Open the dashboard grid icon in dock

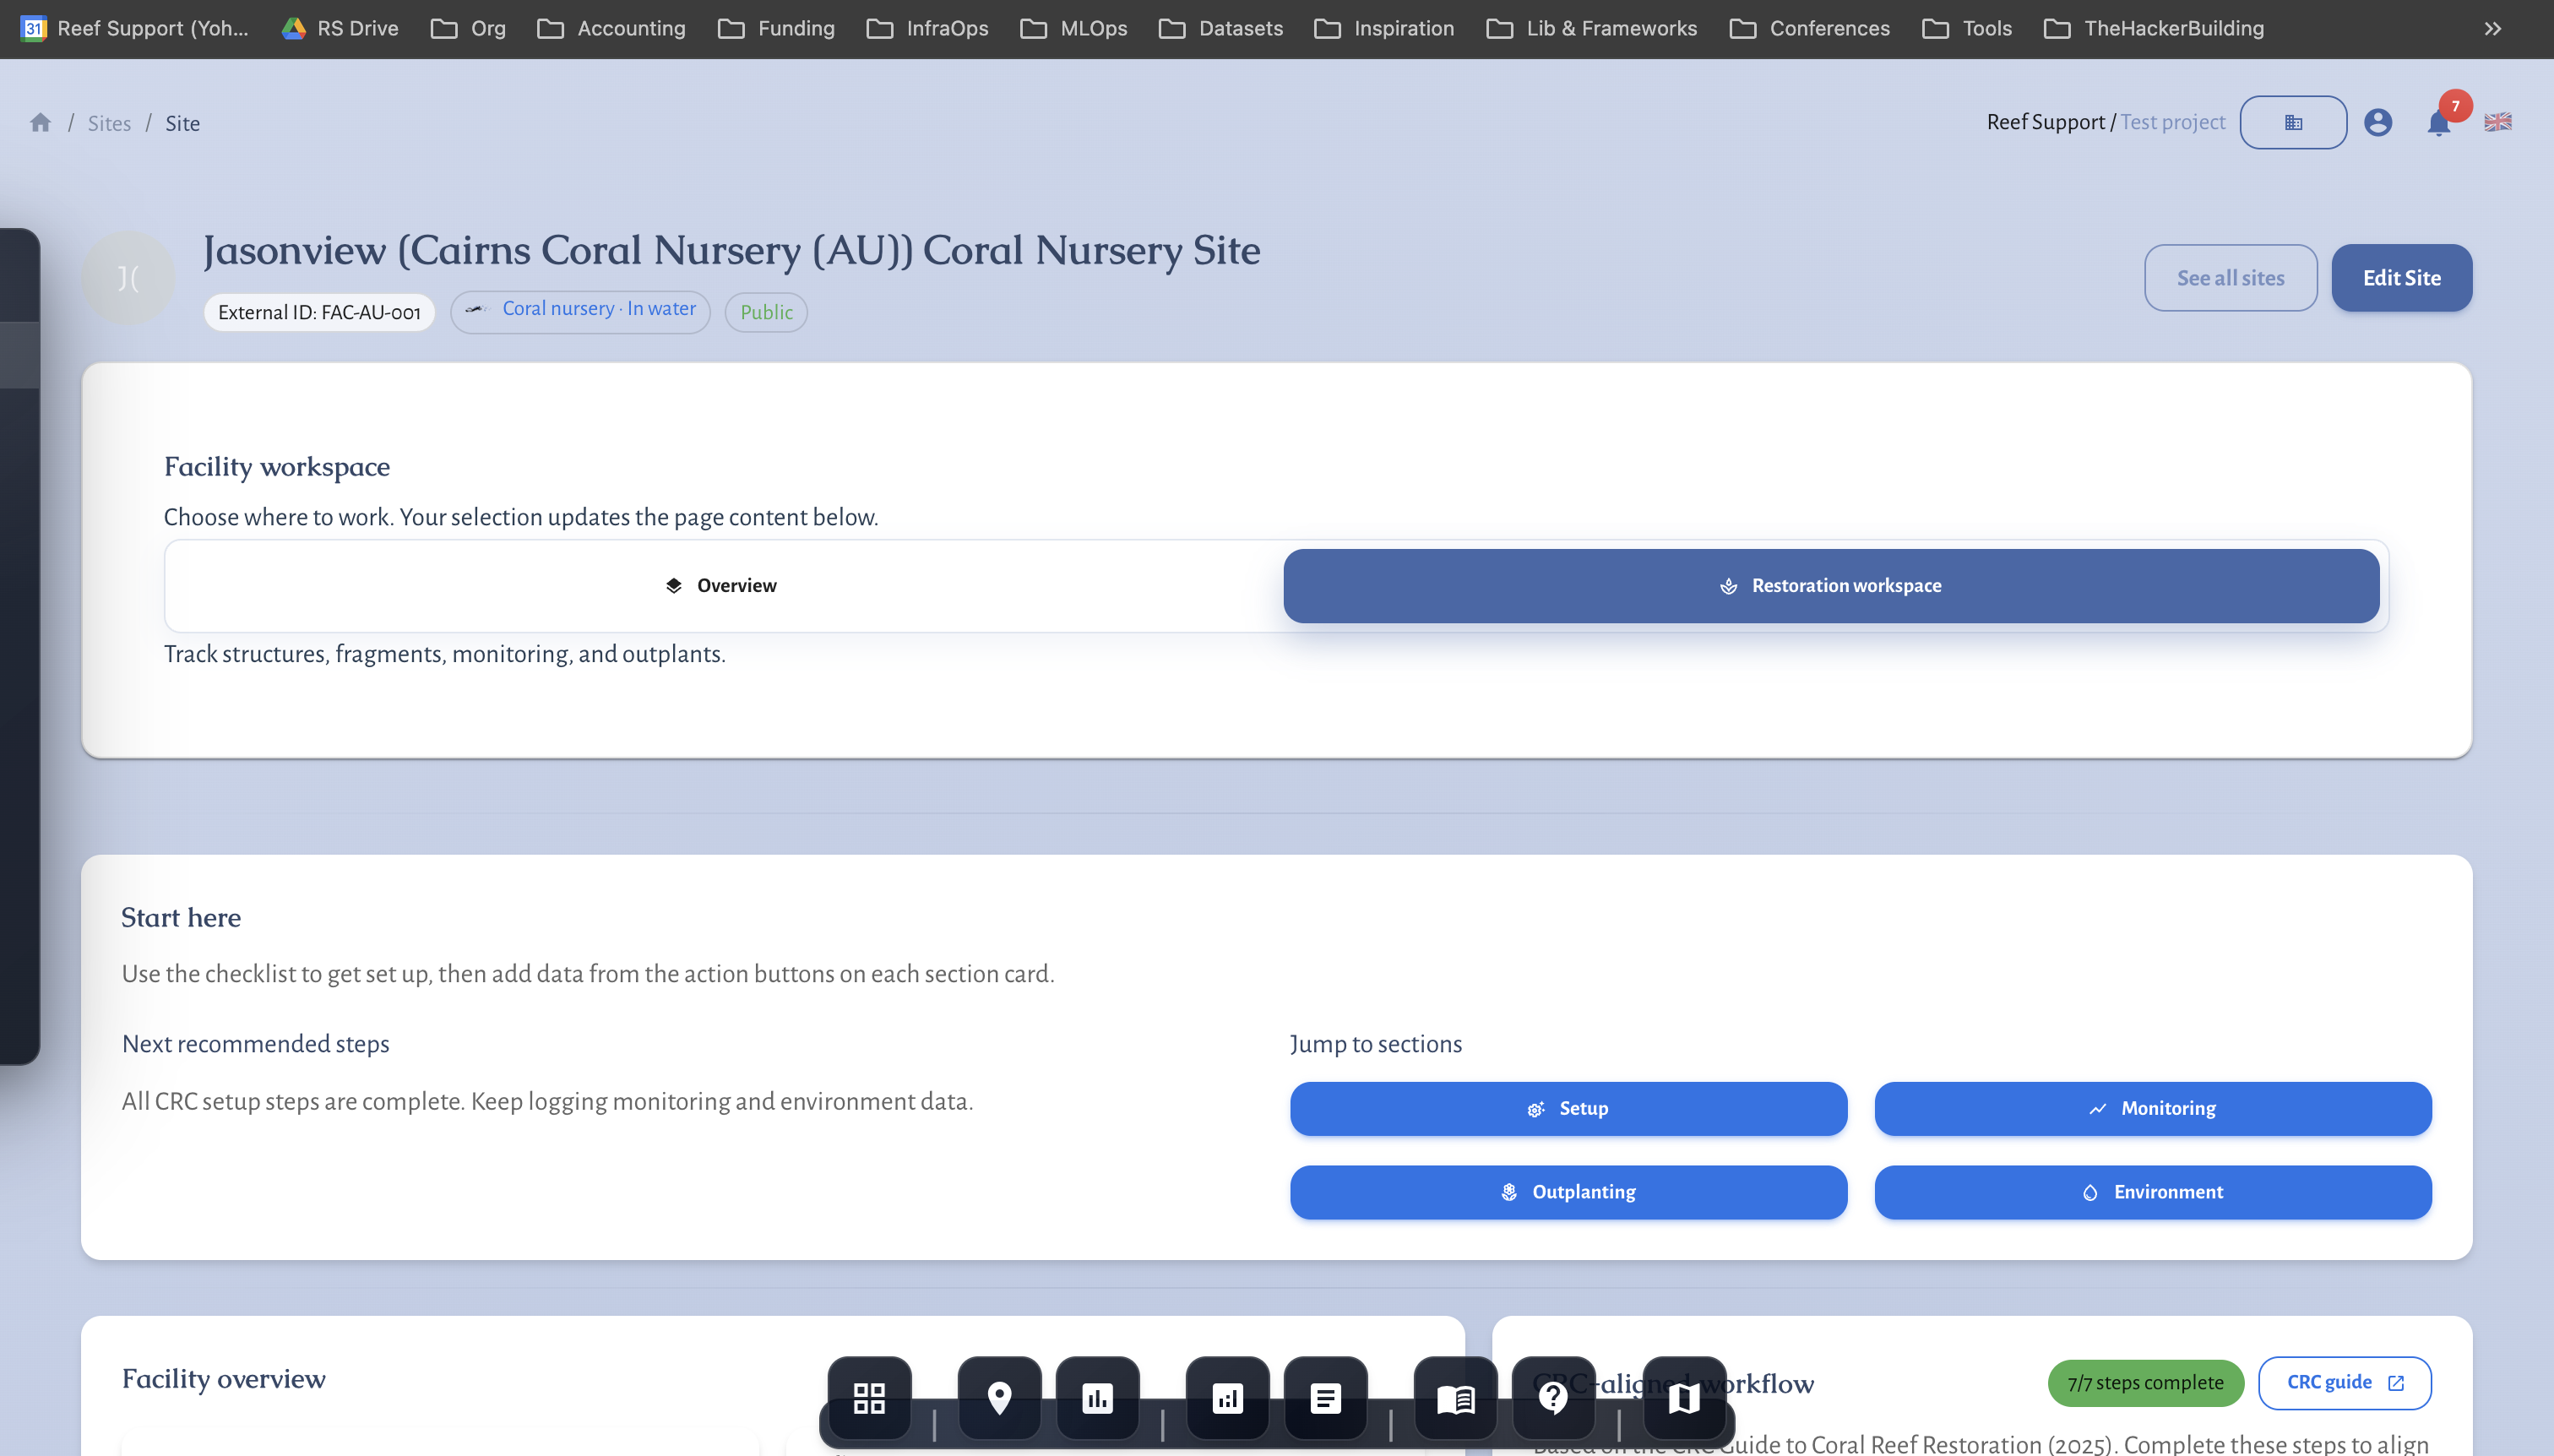869,1398
